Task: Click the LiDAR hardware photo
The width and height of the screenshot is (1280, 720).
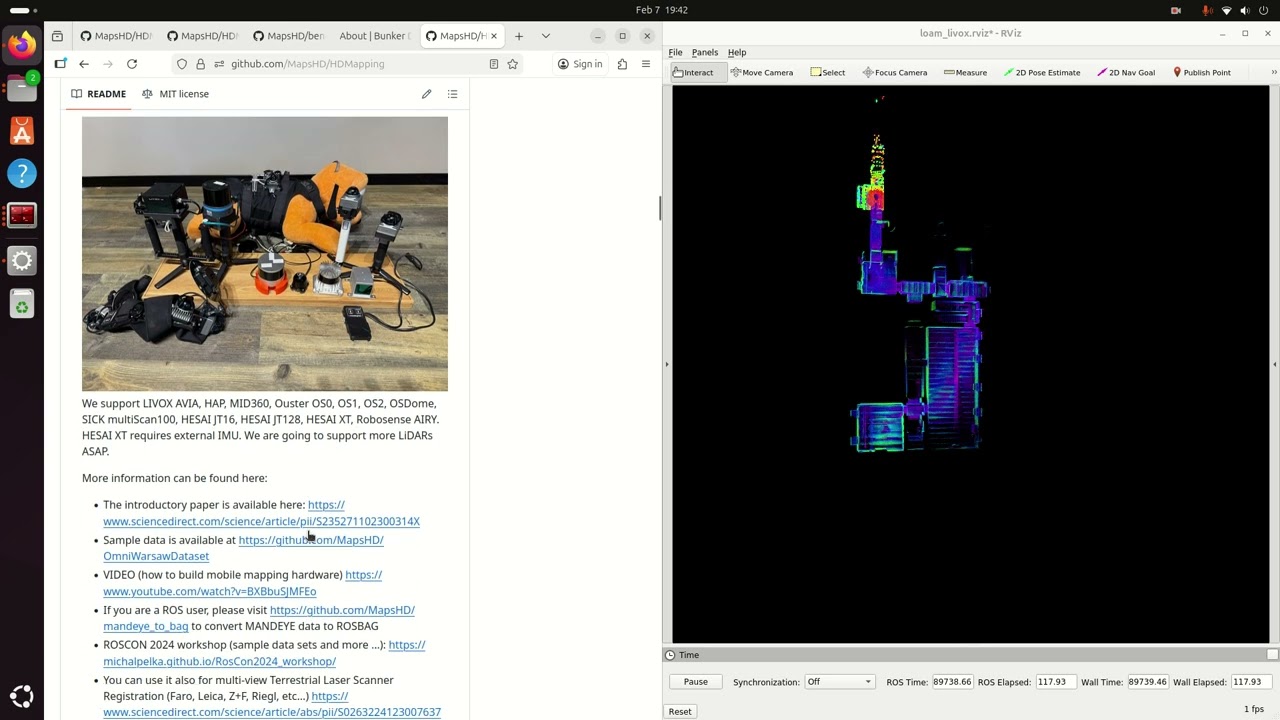Action: tap(265, 254)
